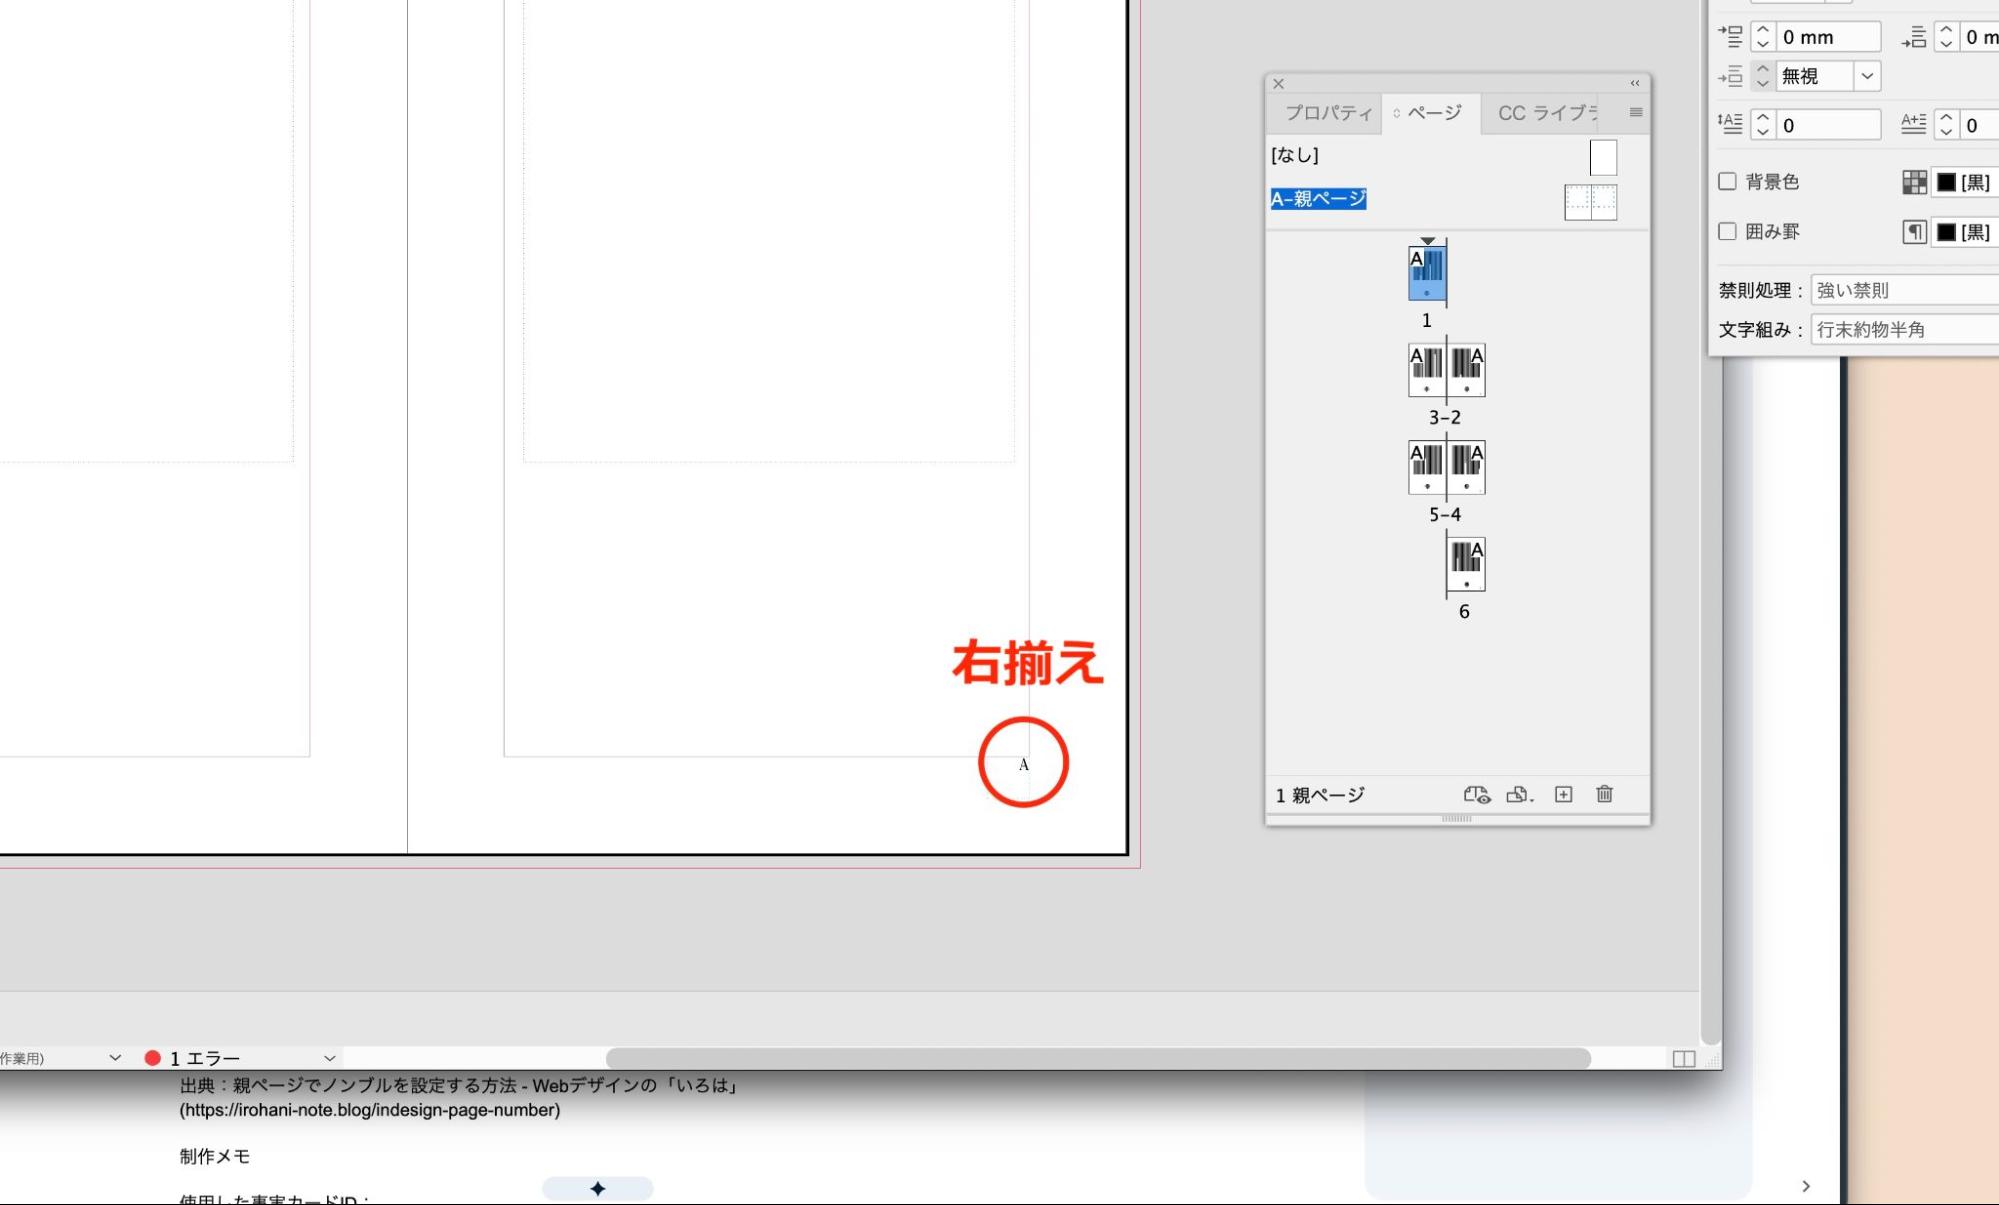Open the 文字組み dropdown showing 行末約物半角
Screen dimensions: 1999x1205
coord(1904,329)
